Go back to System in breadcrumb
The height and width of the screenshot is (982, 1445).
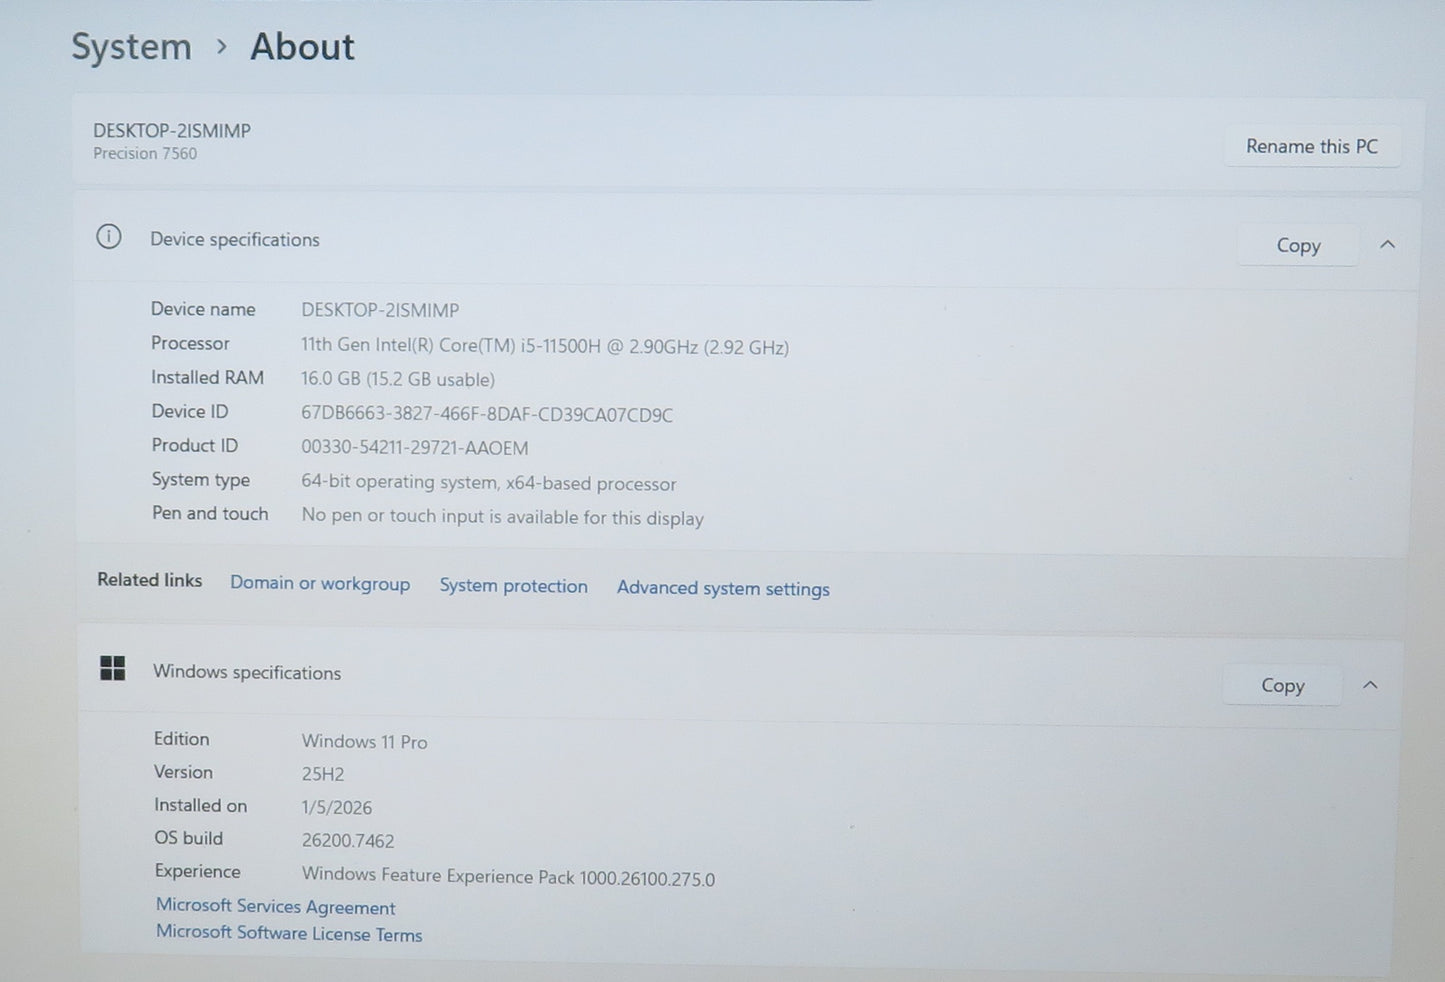coord(131,47)
